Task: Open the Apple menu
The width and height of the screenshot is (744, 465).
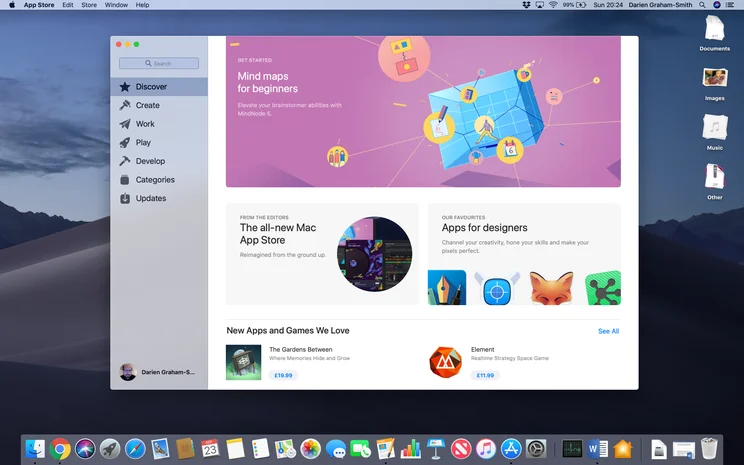Action: (12, 5)
